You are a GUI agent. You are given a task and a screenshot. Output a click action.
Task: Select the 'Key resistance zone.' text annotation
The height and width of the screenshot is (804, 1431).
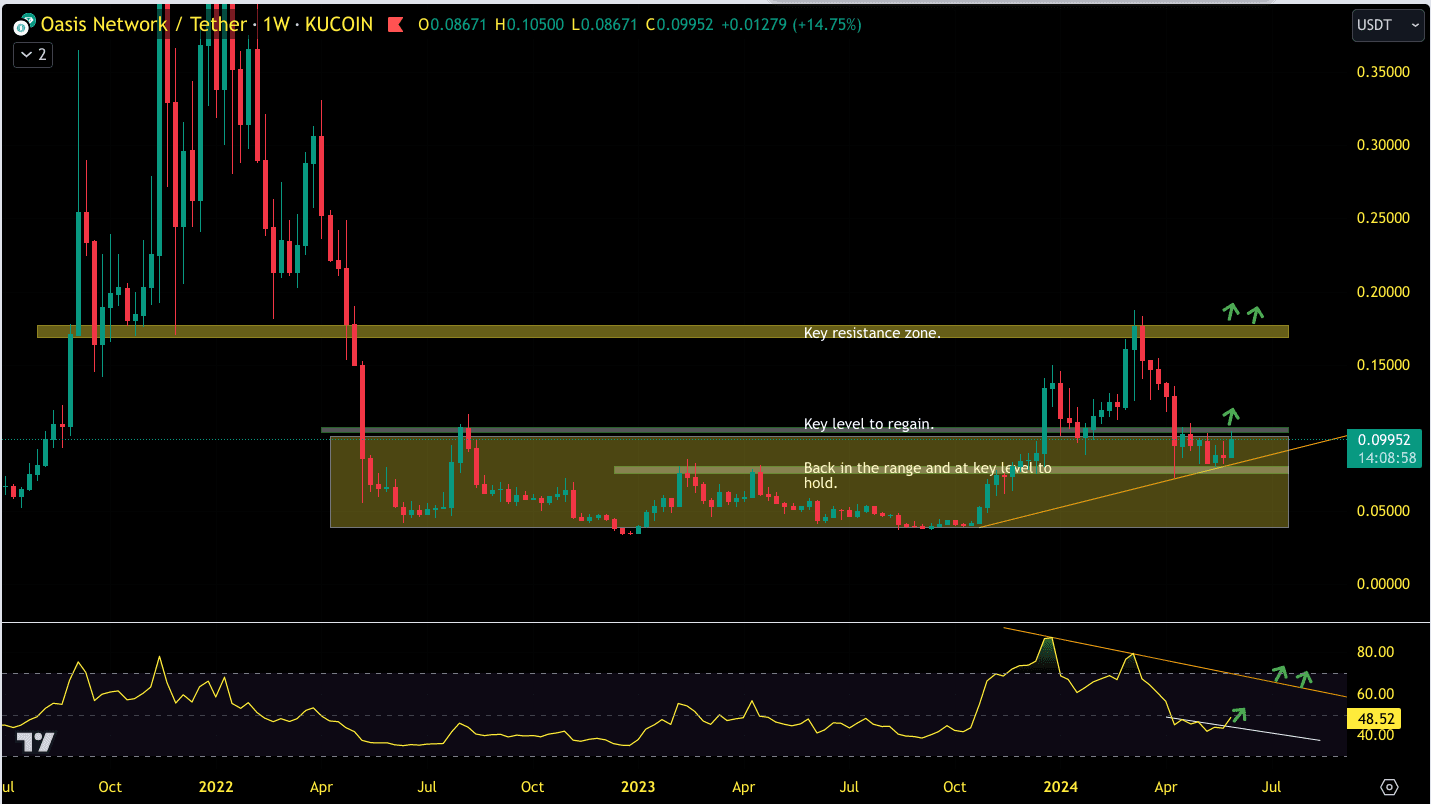[x=872, y=332]
